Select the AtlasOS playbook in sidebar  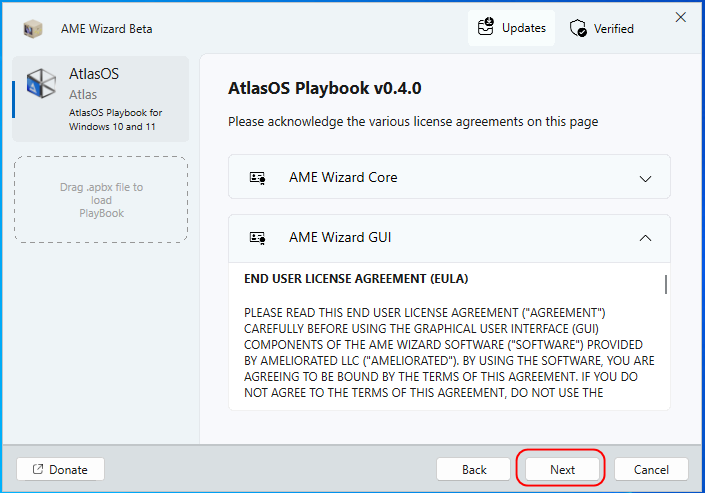pyautogui.click(x=101, y=99)
